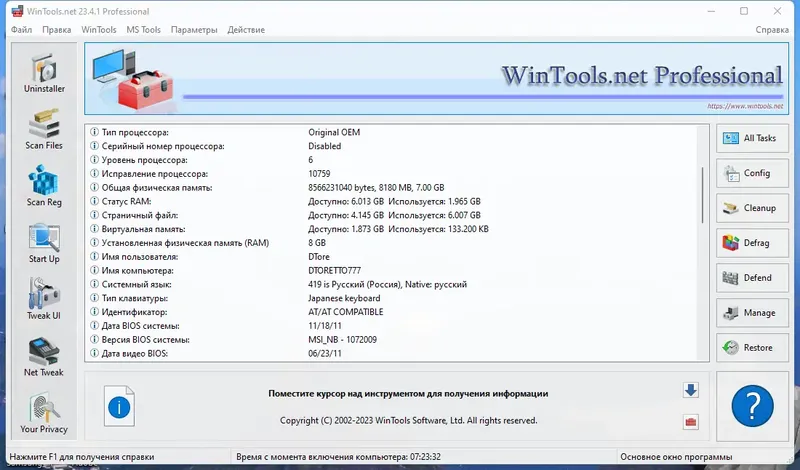Viewport: 800px width, 470px height.
Task: Open the Справка menu
Action: (x=772, y=30)
